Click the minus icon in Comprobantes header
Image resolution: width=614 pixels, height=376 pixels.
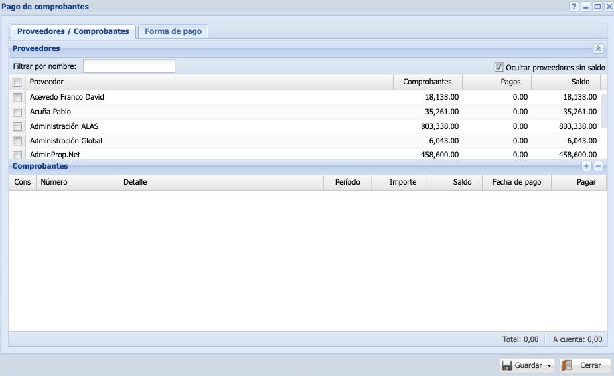tap(598, 166)
